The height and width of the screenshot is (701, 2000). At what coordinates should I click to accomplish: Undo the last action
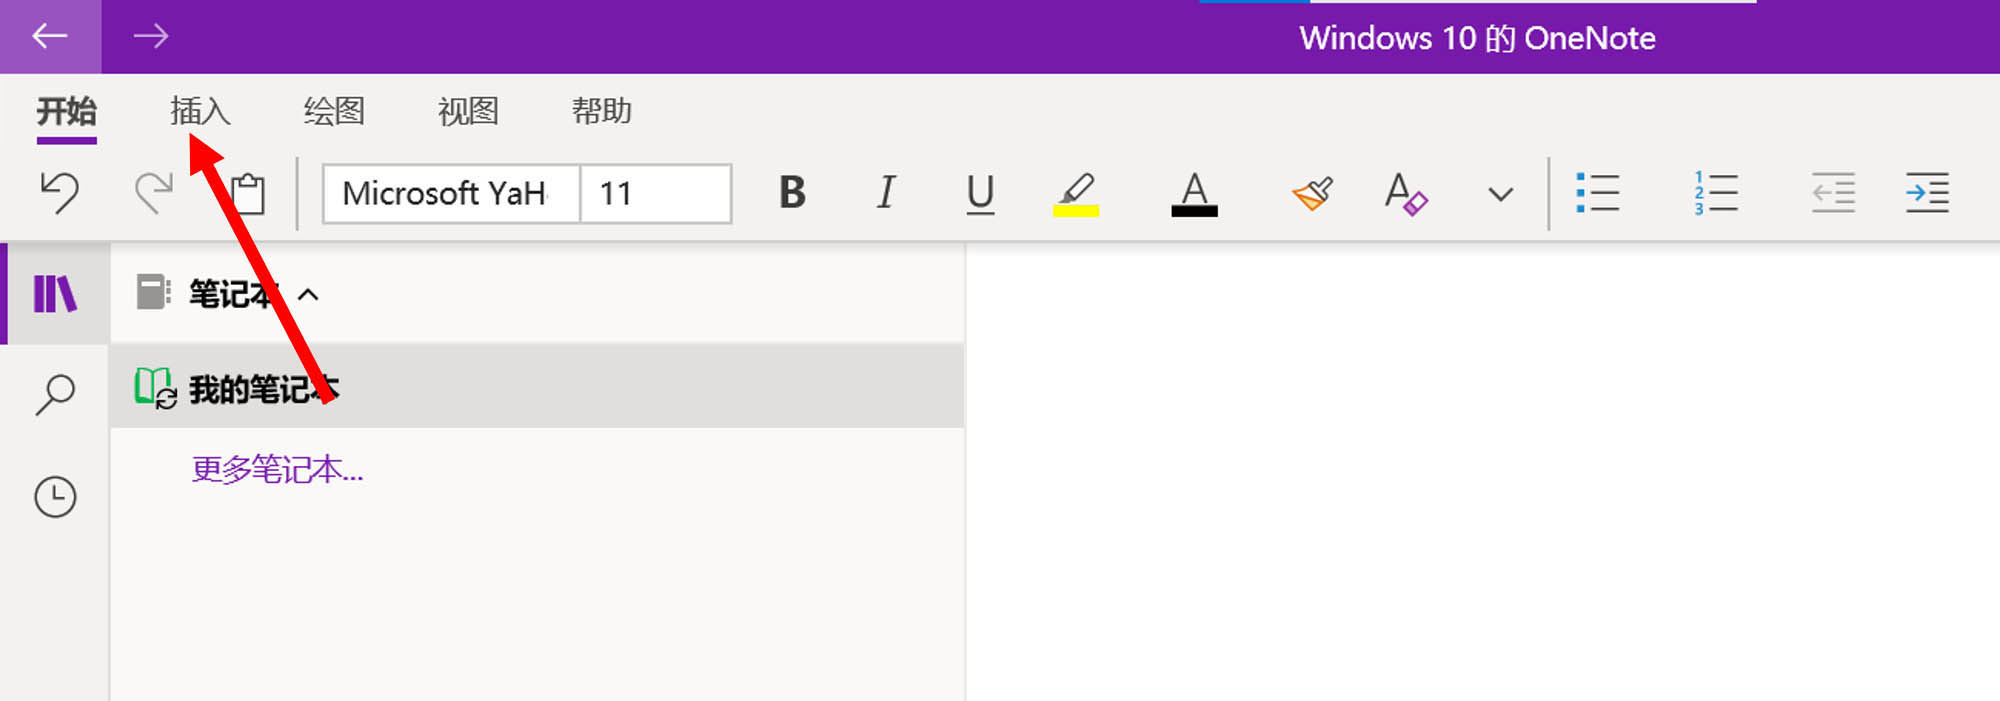[59, 192]
